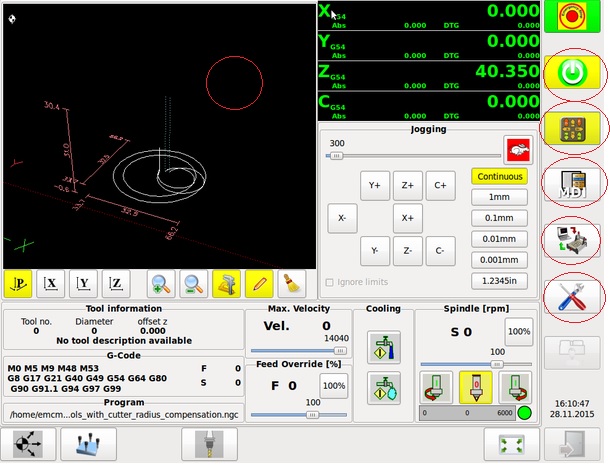
Task: Select 0.1mm jog increment
Action: 500,218
